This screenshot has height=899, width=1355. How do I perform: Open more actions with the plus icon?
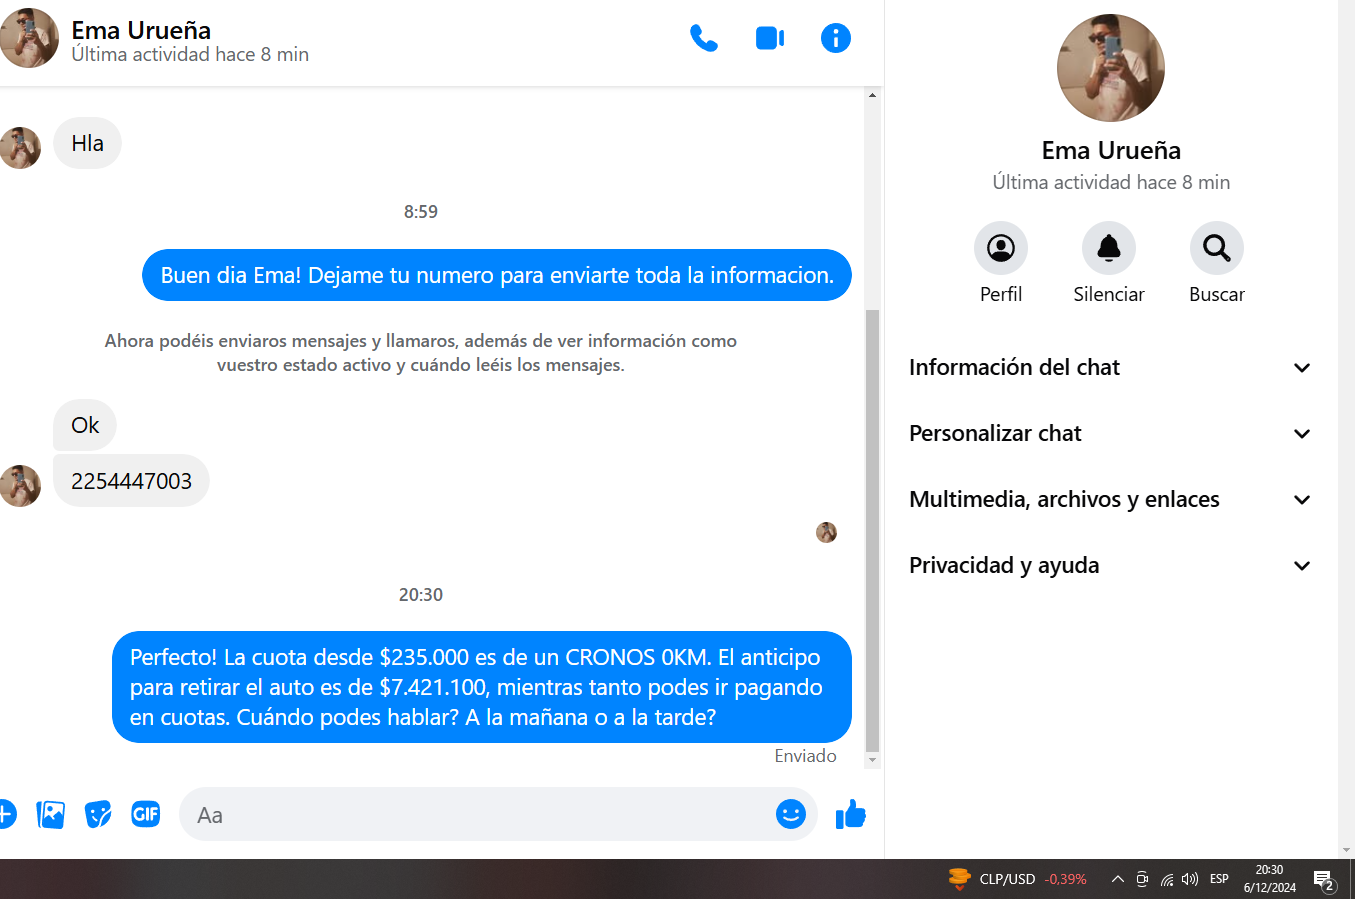click(6, 814)
